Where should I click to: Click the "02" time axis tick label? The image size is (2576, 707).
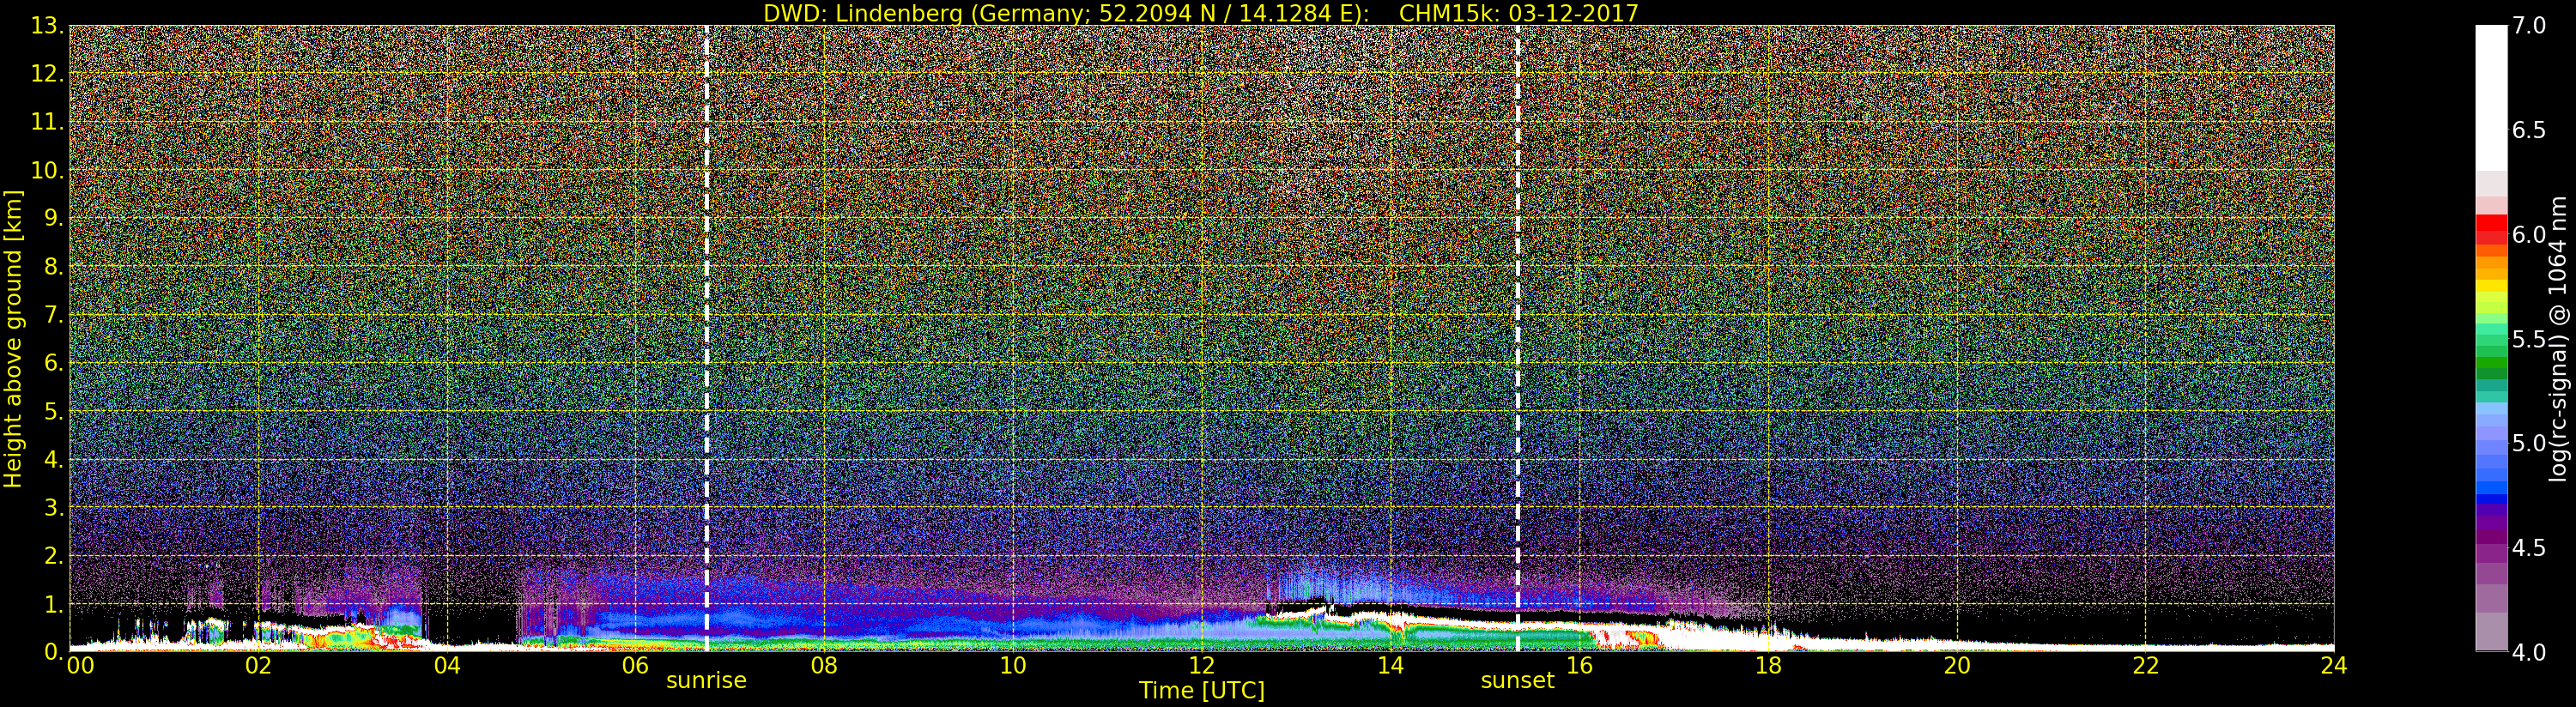tap(258, 666)
